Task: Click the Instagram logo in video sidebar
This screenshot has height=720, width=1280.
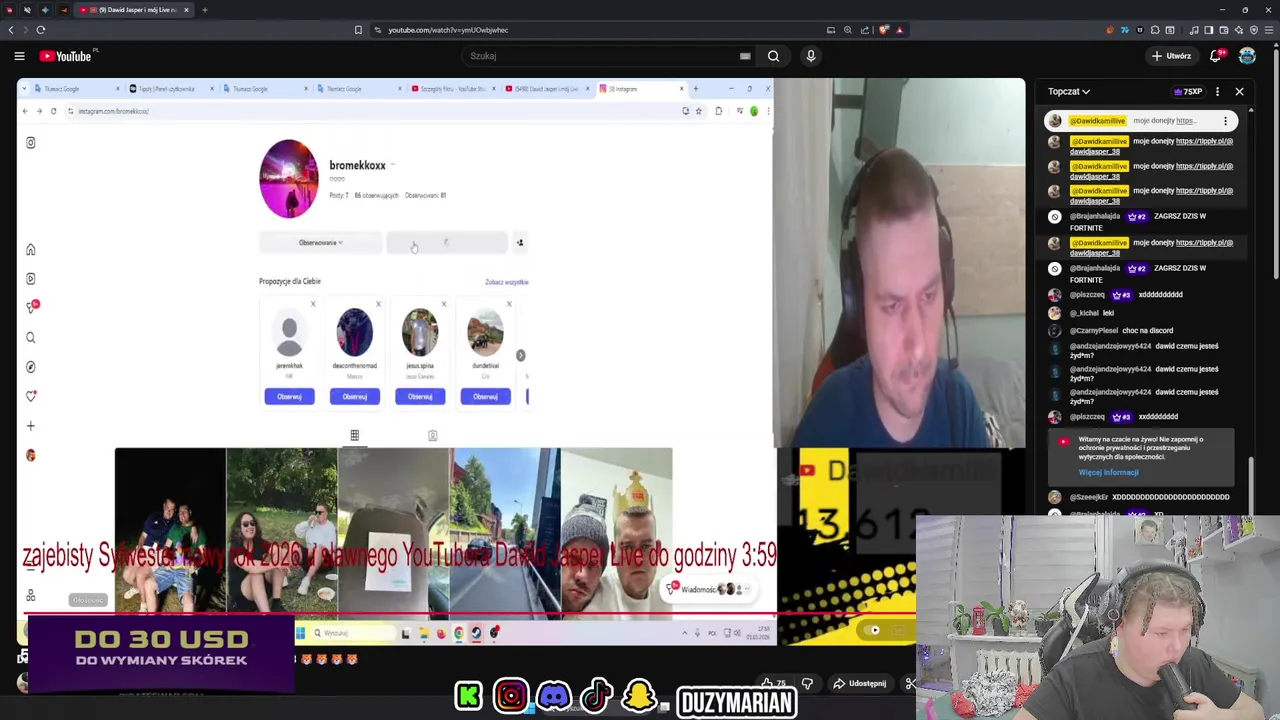Action: pos(31,143)
